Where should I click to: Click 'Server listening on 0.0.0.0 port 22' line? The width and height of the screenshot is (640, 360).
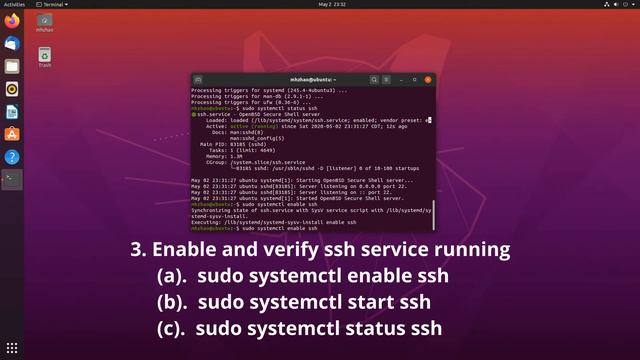[x=299, y=187]
